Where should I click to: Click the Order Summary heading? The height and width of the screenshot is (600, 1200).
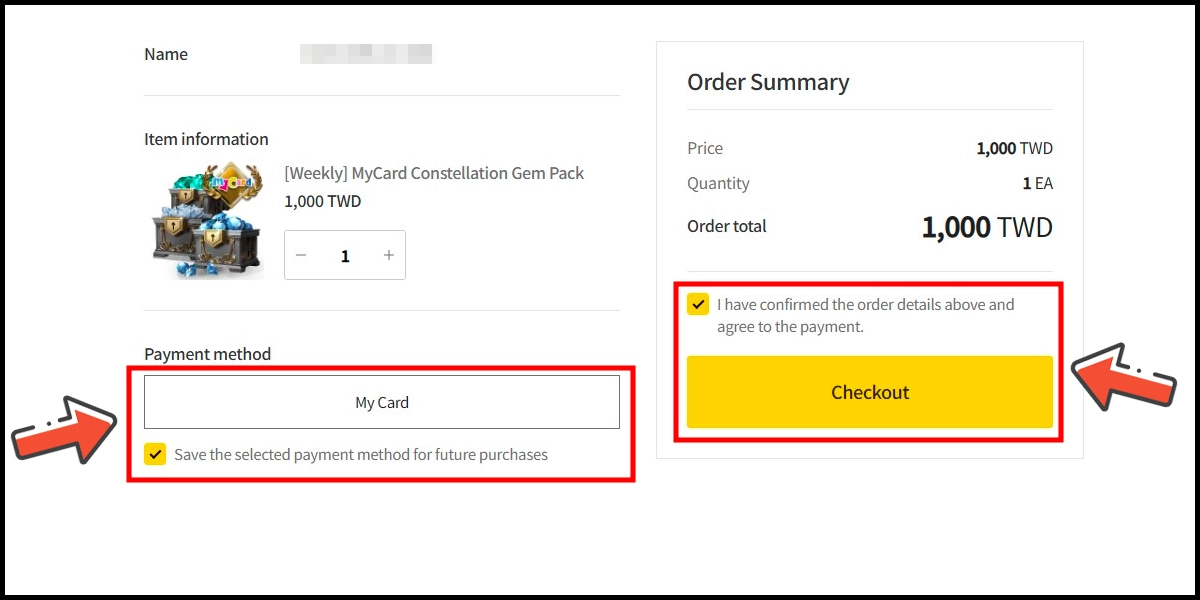[x=767, y=82]
